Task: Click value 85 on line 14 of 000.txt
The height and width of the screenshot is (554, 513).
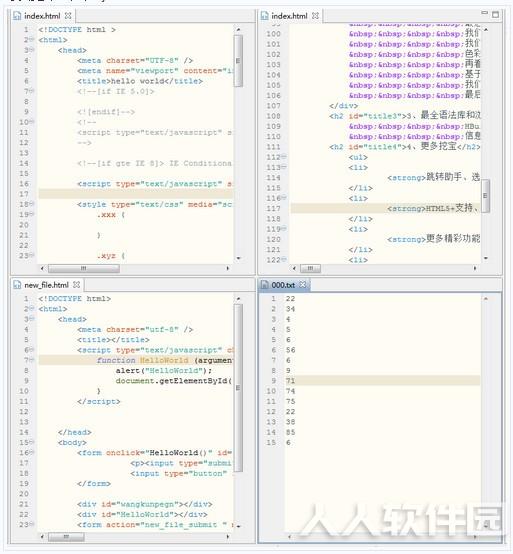Action: (290, 432)
